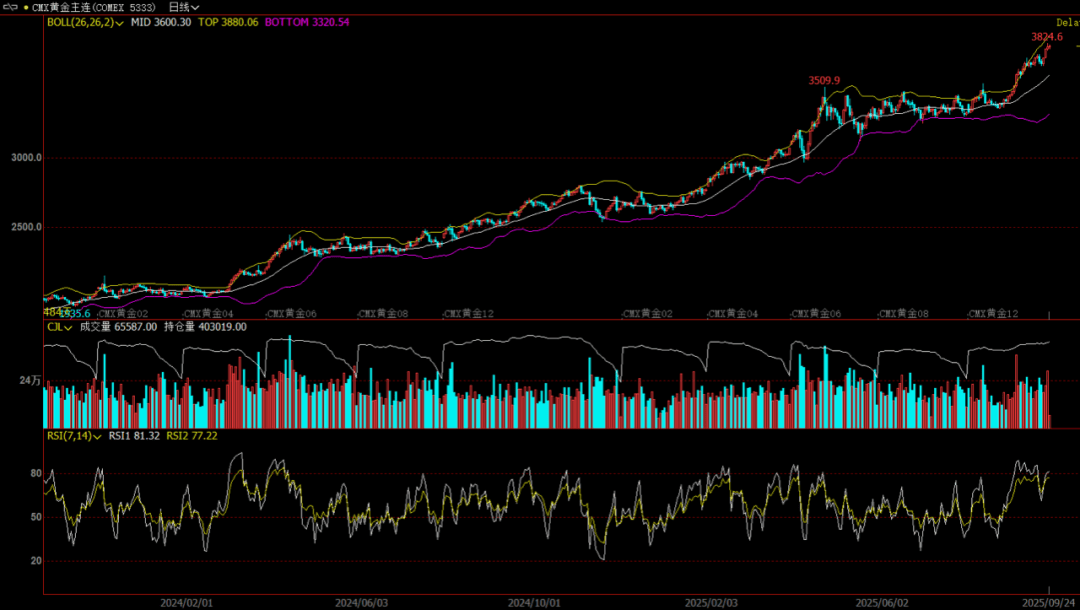Select the 2024/02/01 date on time axis
The height and width of the screenshot is (610, 1080).
(x=187, y=602)
